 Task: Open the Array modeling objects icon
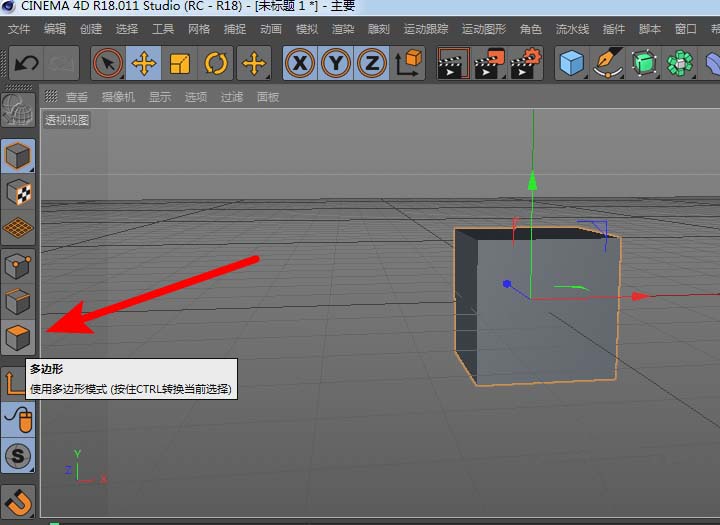(x=679, y=63)
